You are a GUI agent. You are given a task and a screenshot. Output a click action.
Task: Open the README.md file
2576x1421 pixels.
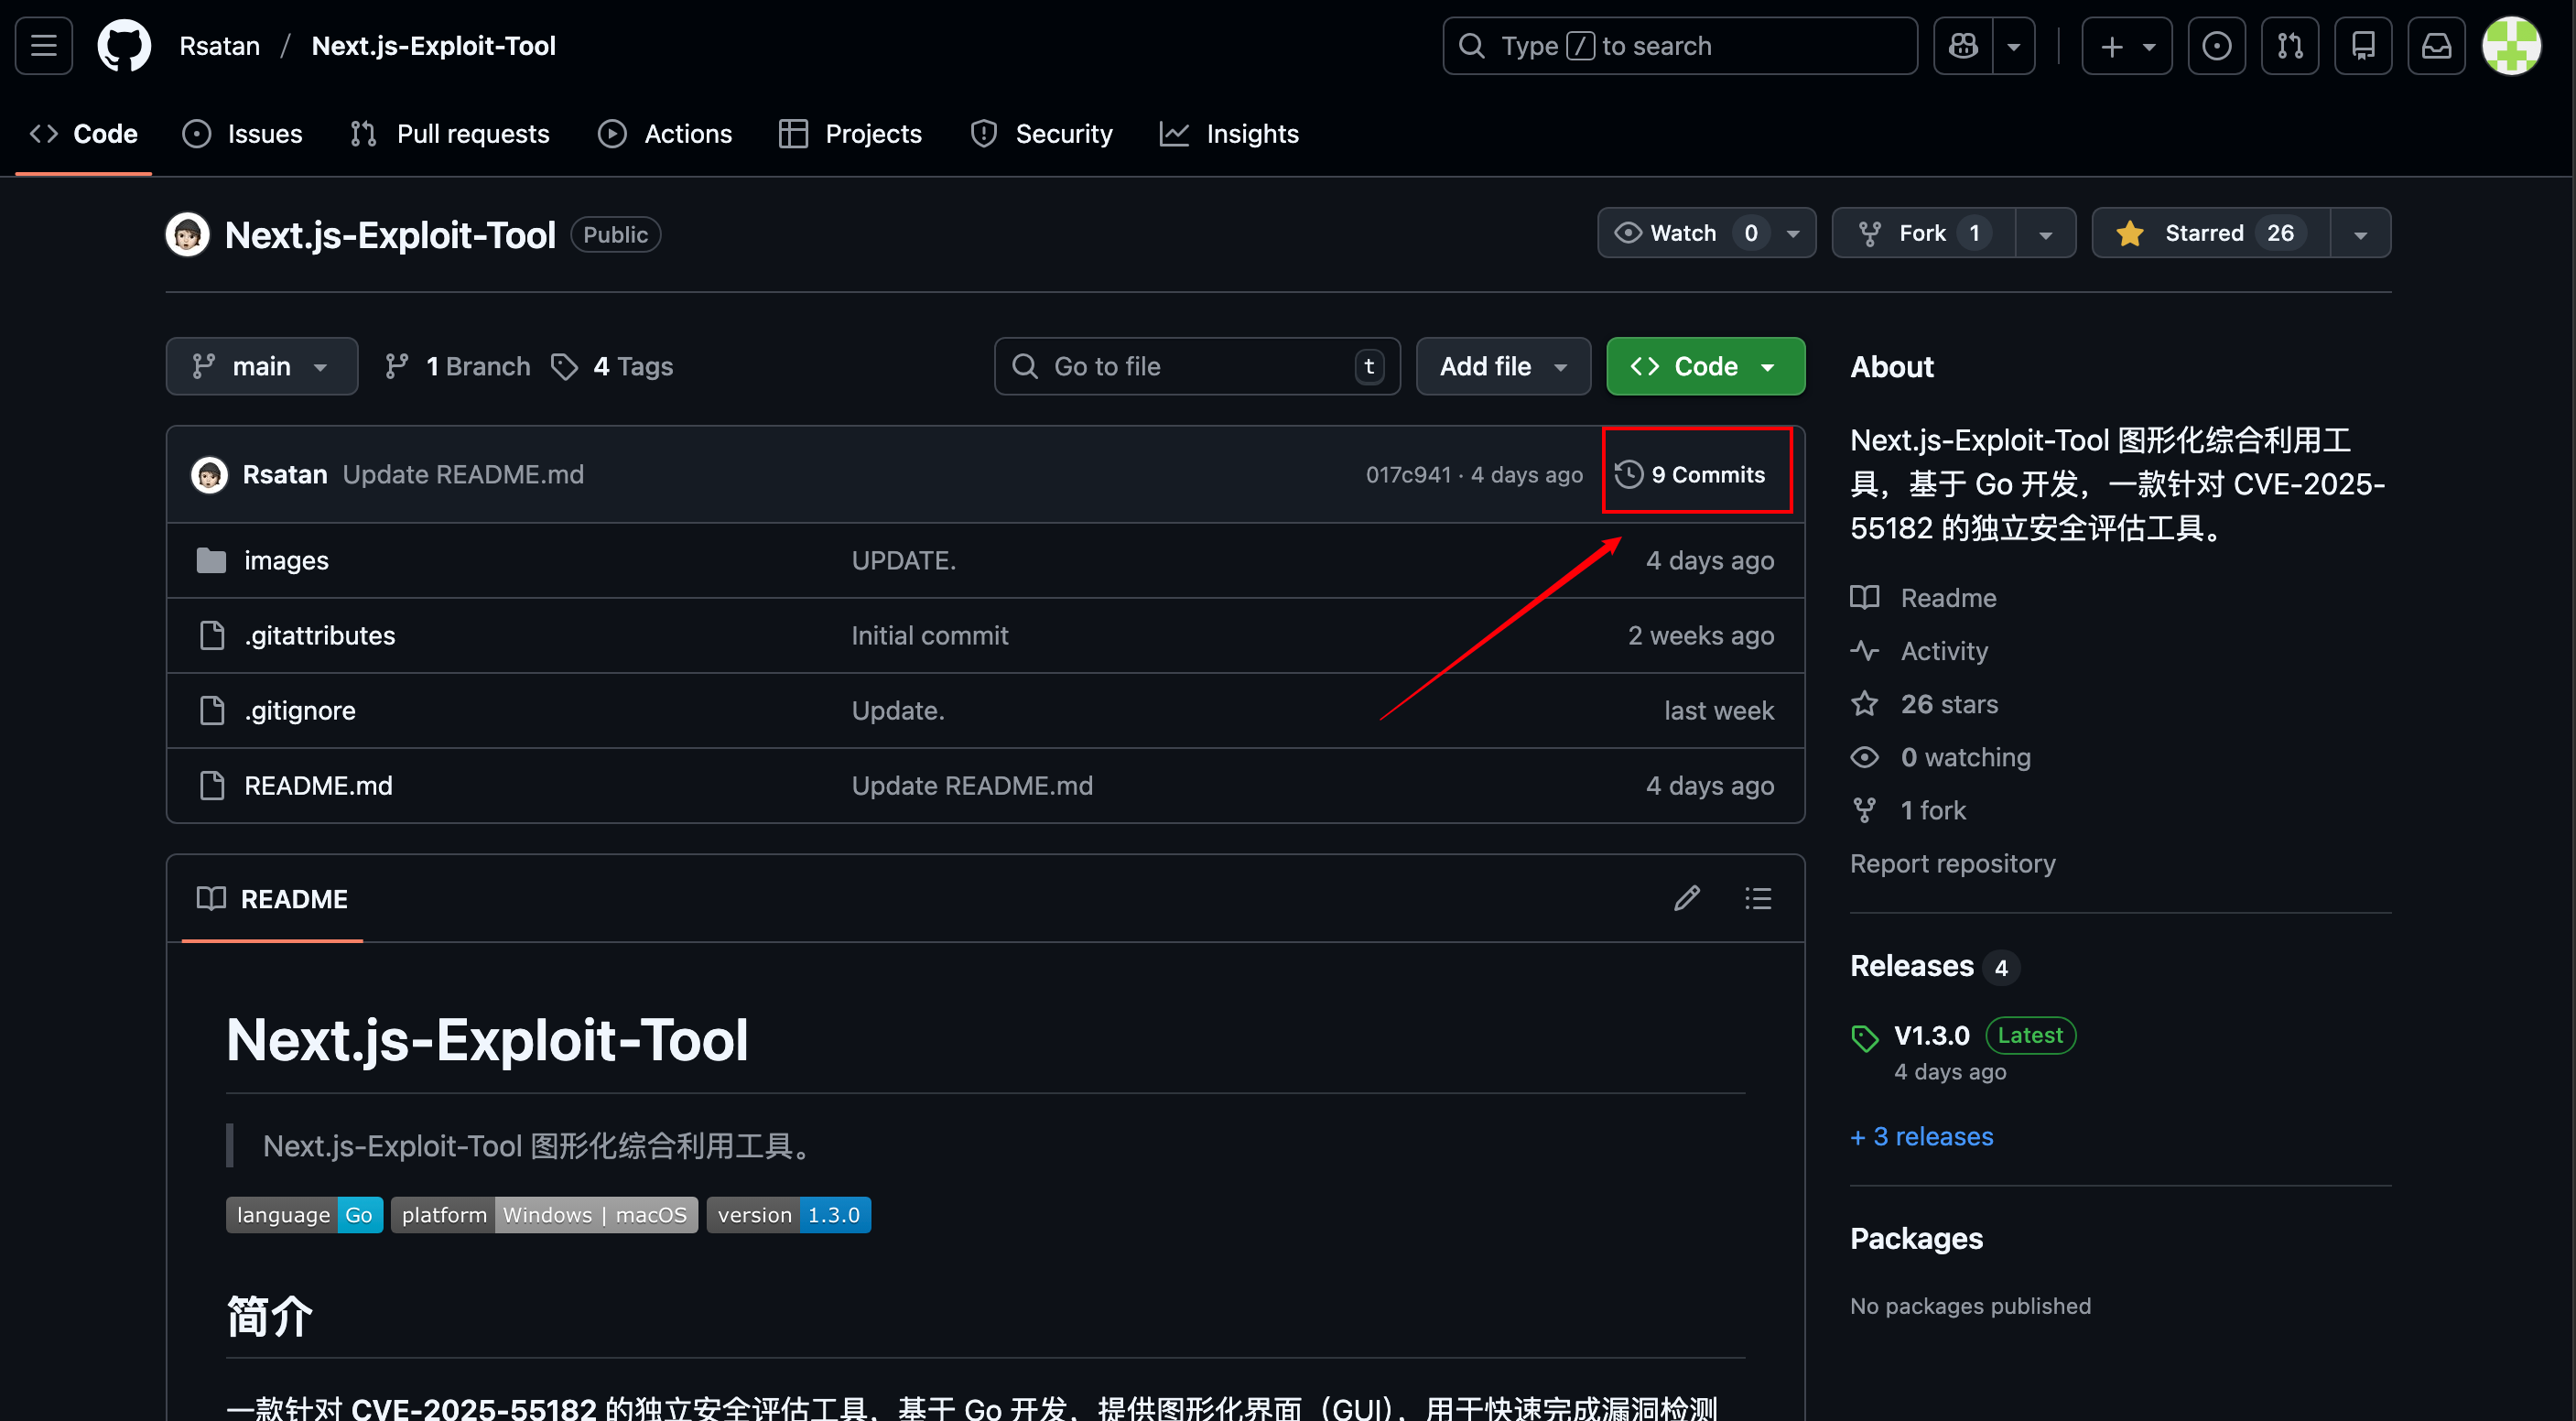coord(318,785)
